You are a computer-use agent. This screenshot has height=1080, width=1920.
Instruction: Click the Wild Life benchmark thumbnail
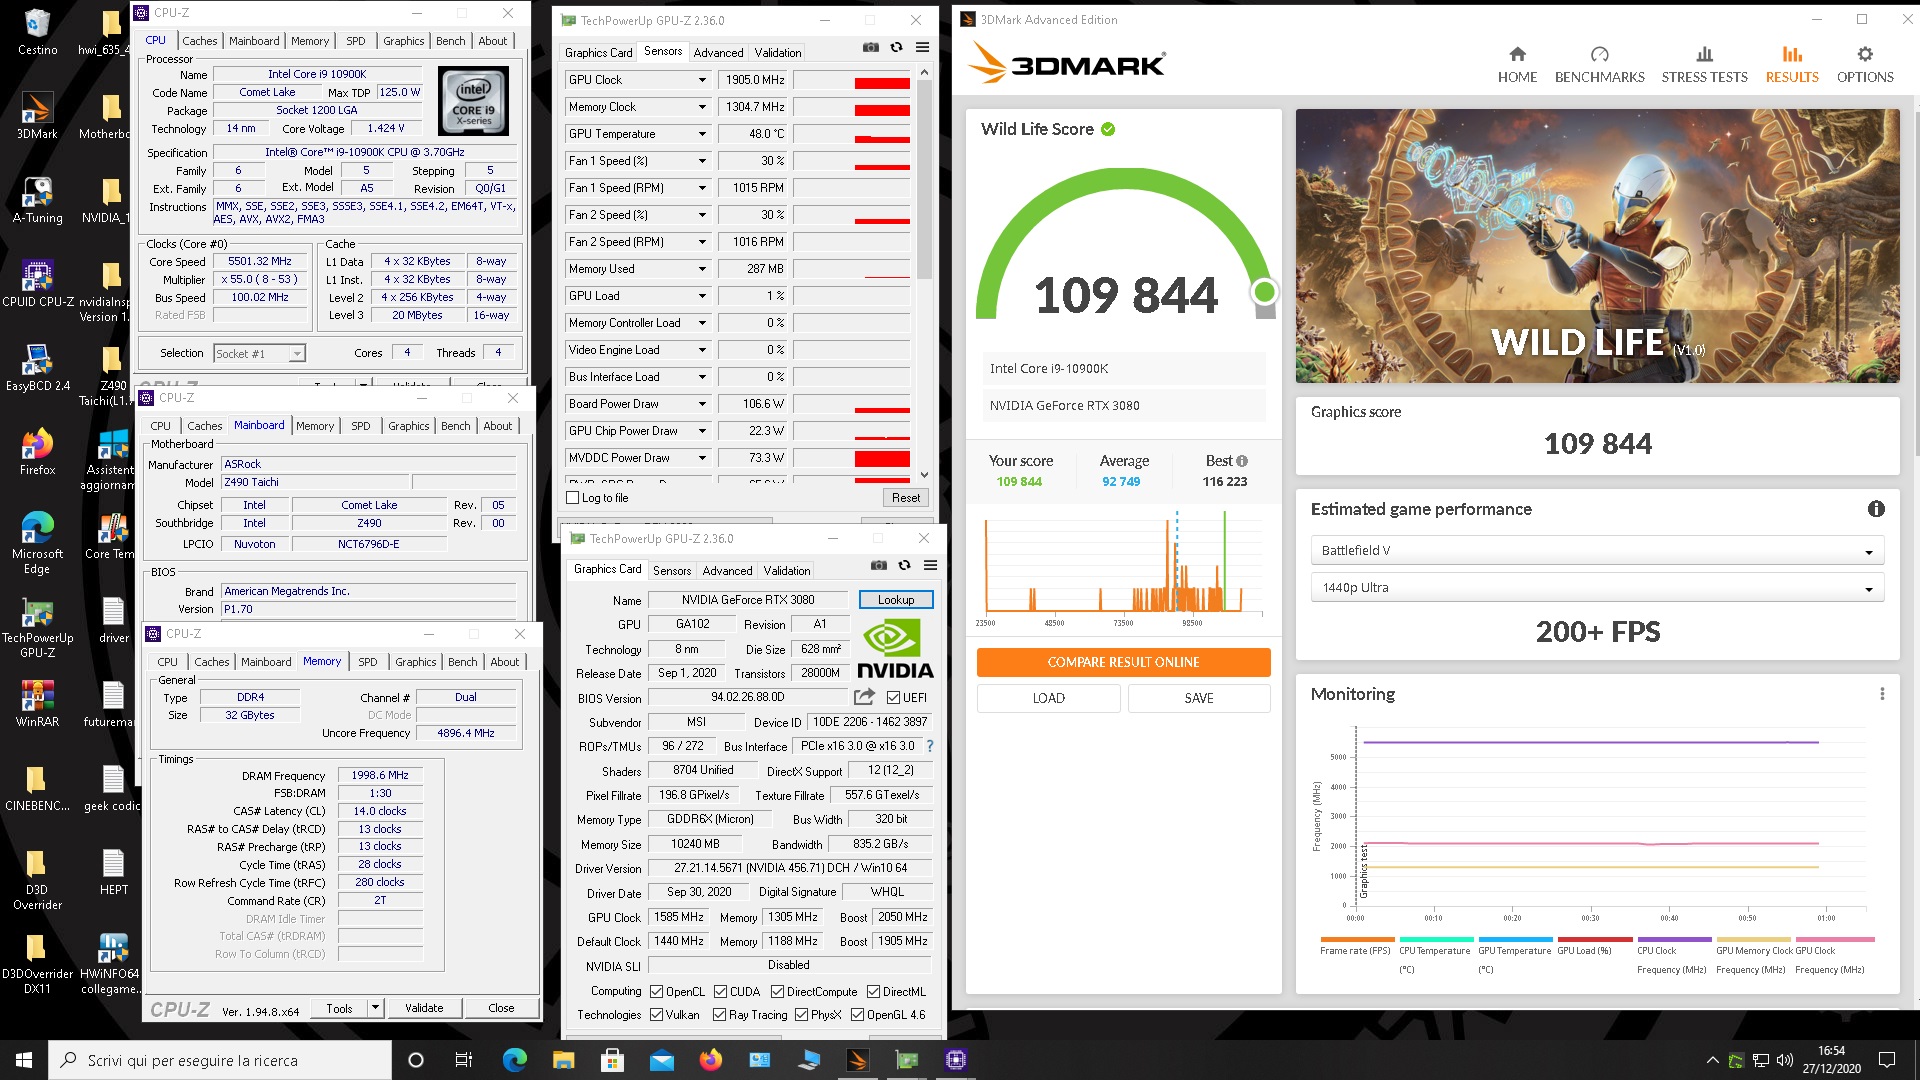pos(1597,246)
